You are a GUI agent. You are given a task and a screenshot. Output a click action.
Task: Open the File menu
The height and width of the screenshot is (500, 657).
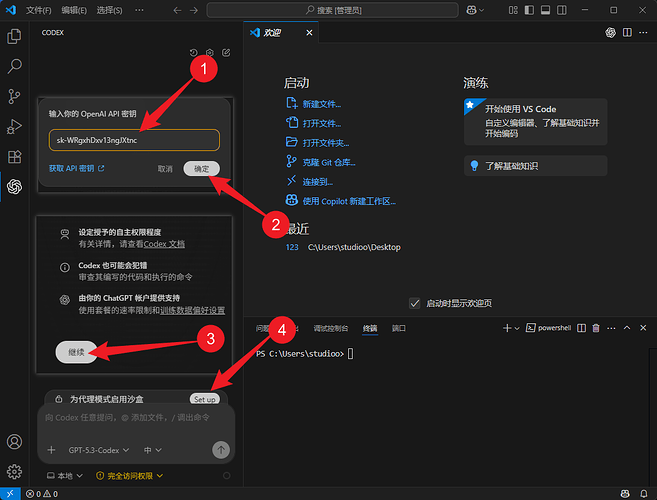(x=39, y=10)
